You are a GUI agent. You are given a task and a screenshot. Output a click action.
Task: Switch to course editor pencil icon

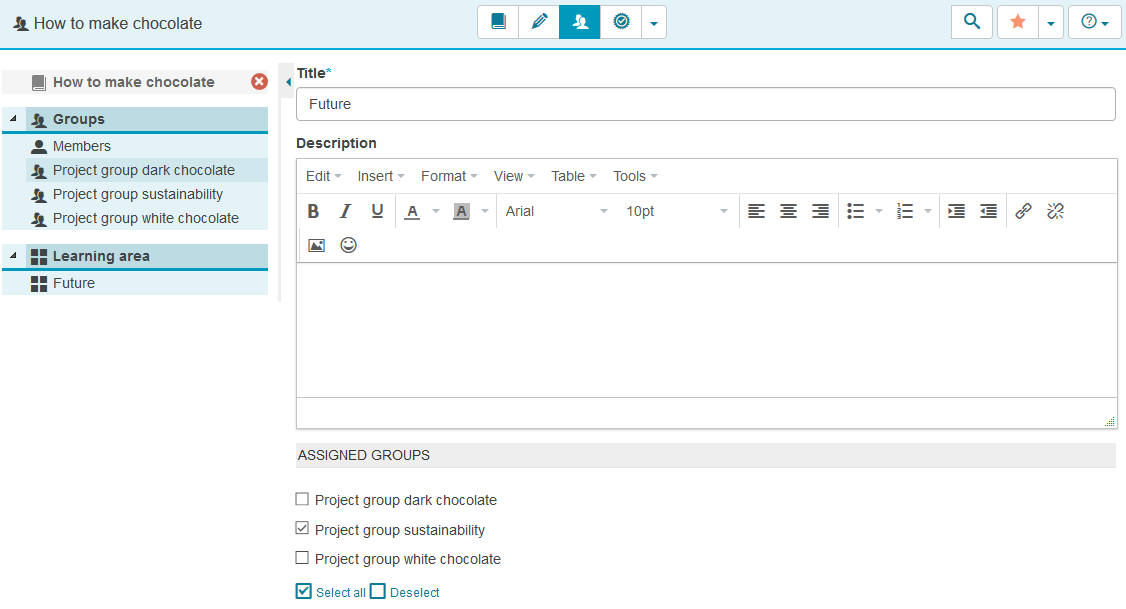coord(539,22)
